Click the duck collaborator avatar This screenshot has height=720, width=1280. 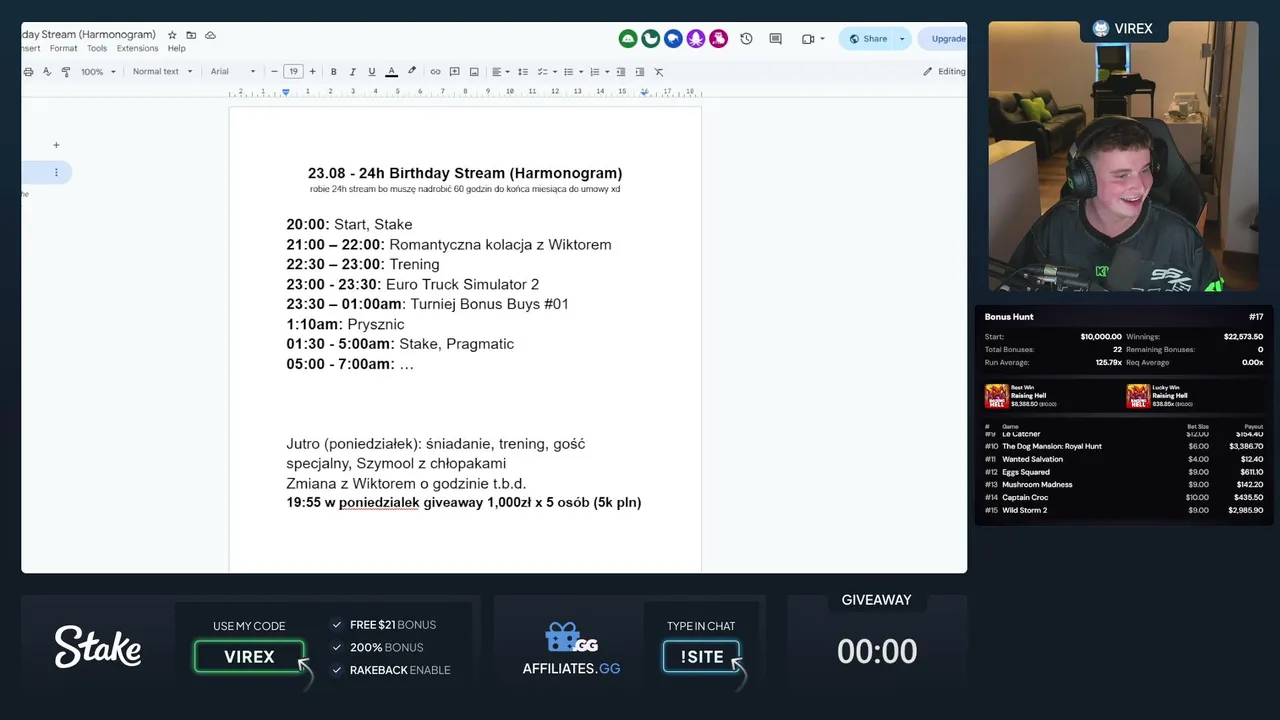(x=651, y=39)
